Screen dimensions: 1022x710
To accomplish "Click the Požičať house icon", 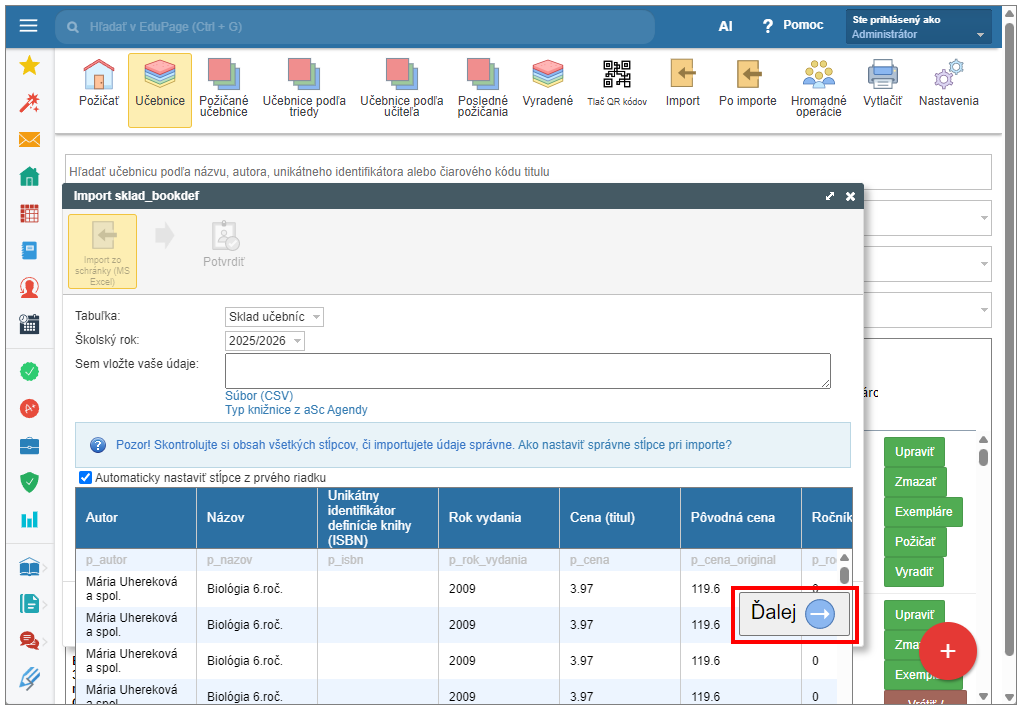I will tap(98, 76).
